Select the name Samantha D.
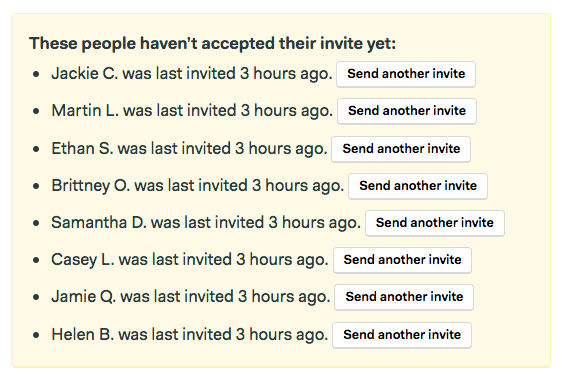Screen dimensions: 562x381 point(99,223)
